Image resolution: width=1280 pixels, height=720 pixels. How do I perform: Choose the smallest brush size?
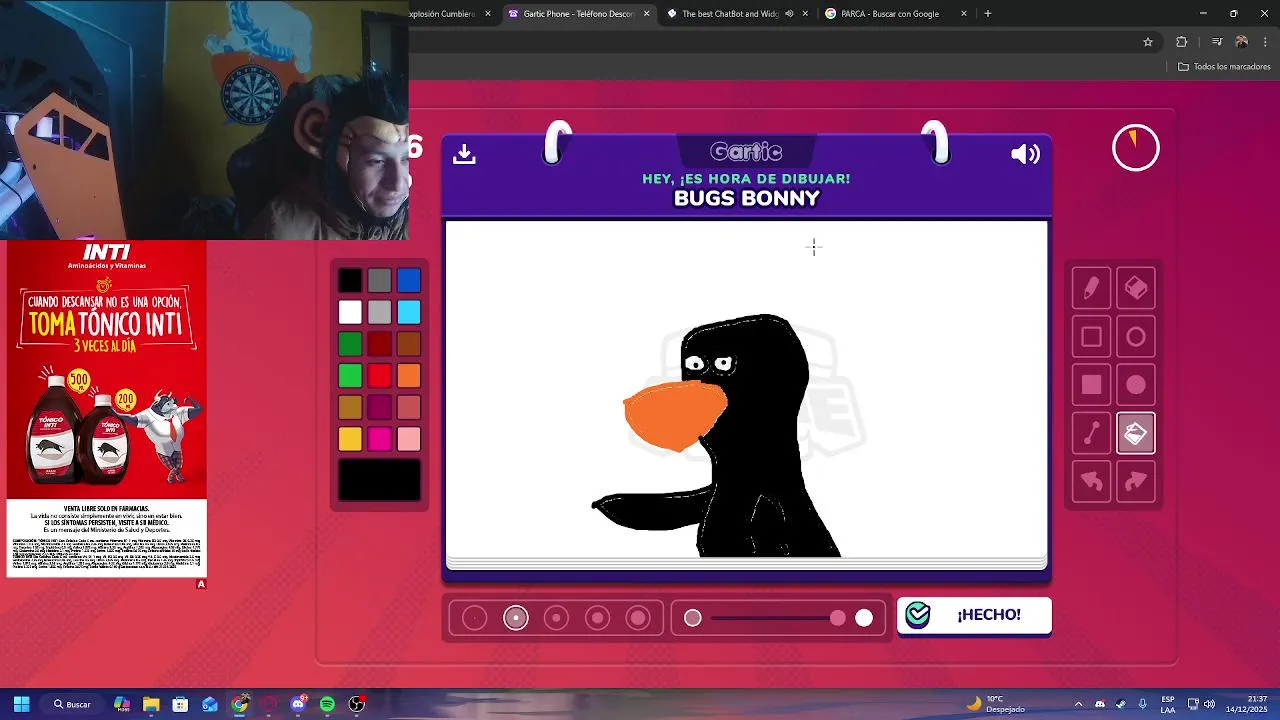(x=475, y=618)
